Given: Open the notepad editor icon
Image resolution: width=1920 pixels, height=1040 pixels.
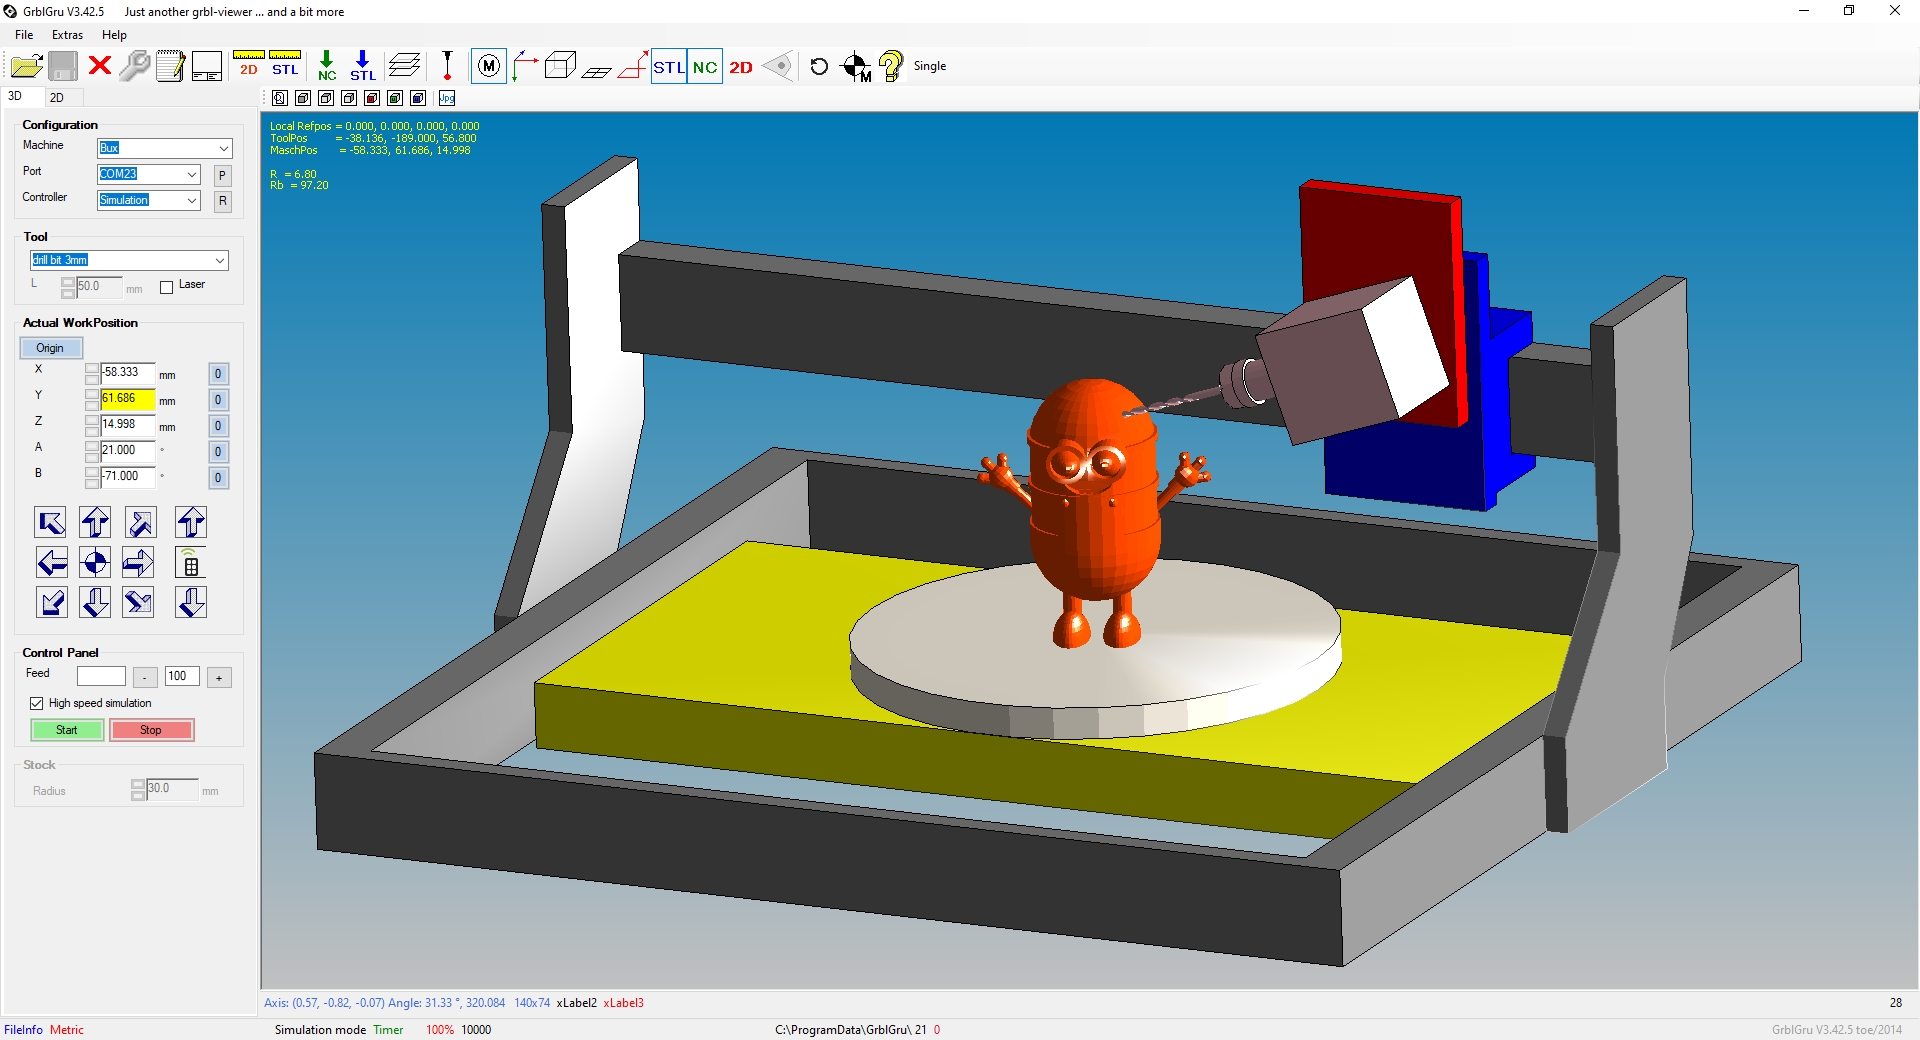Looking at the screenshot, I should pos(170,66).
